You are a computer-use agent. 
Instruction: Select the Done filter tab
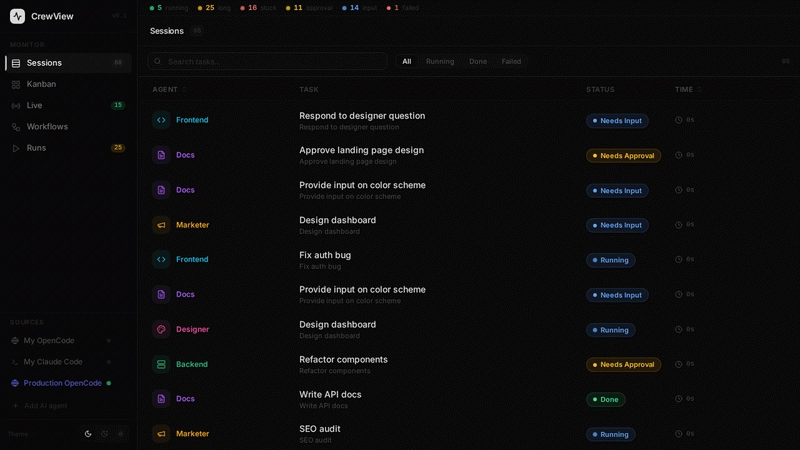pos(478,61)
